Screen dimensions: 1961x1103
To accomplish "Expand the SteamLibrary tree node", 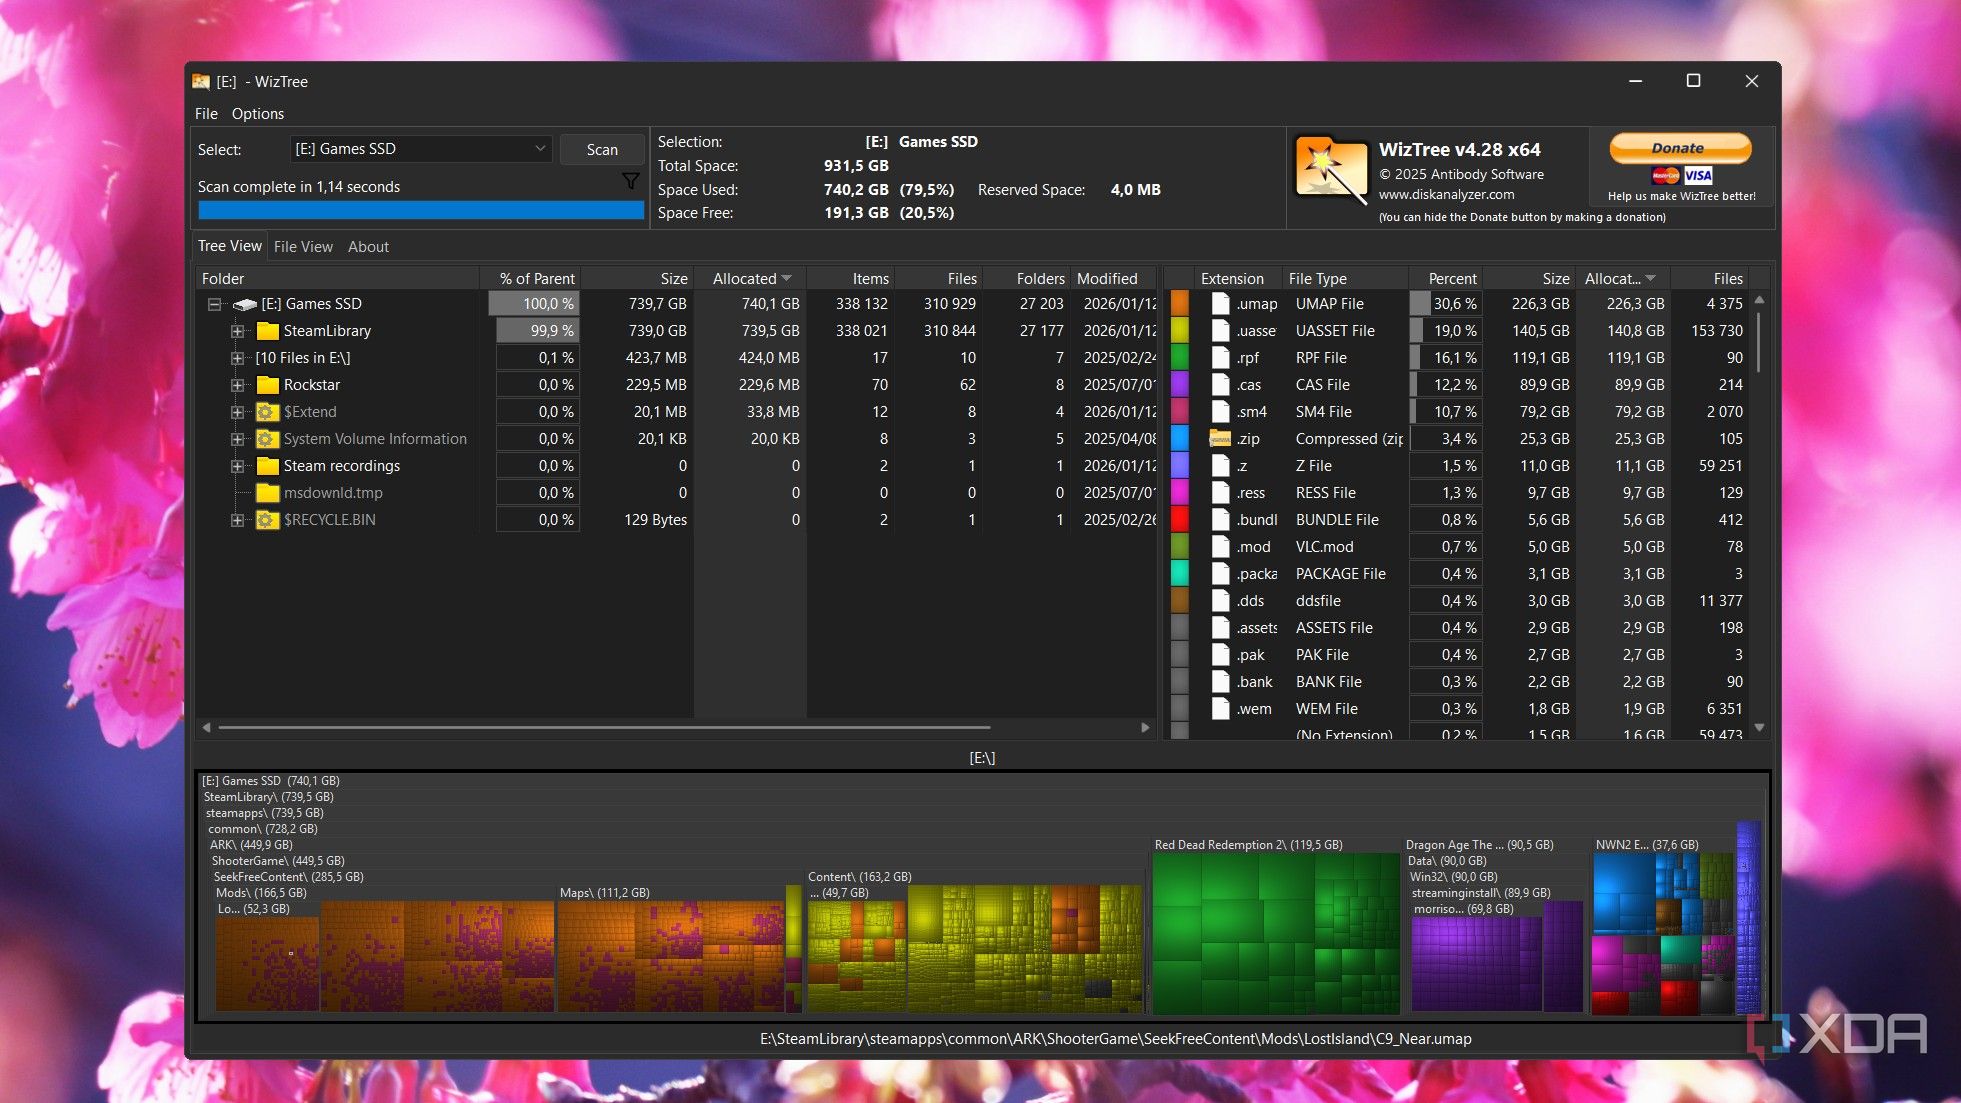I will (237, 331).
